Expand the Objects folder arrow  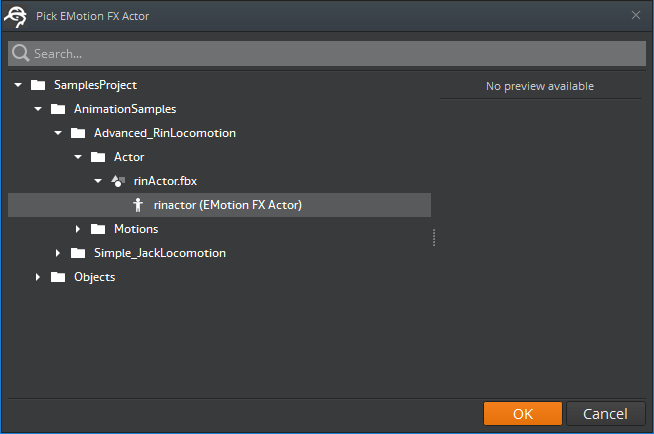tap(38, 277)
